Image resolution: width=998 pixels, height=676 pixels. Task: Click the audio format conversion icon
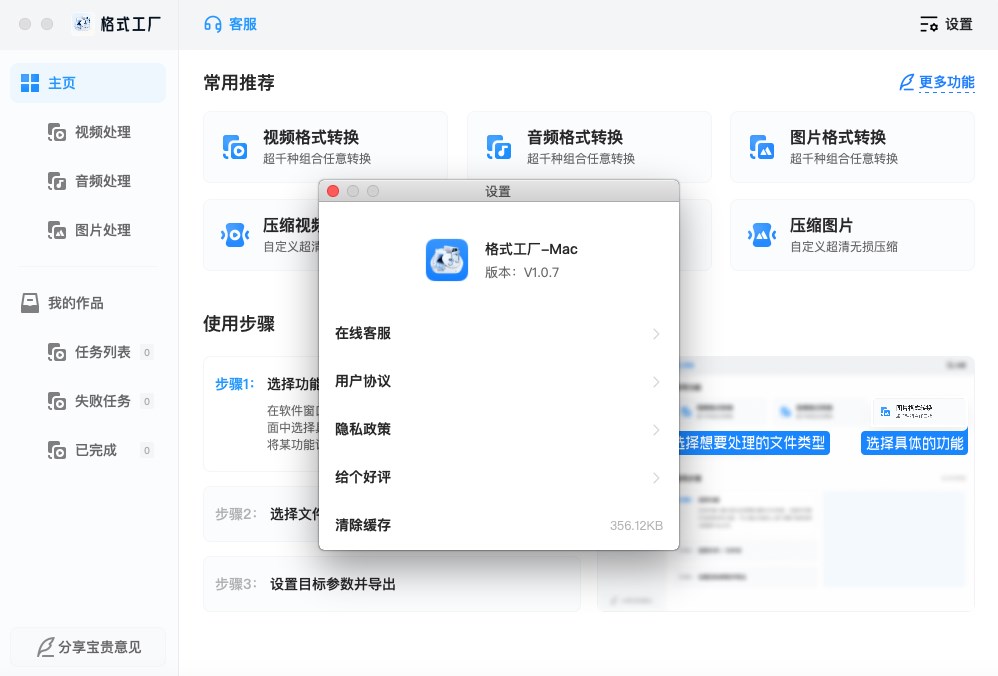(499, 147)
